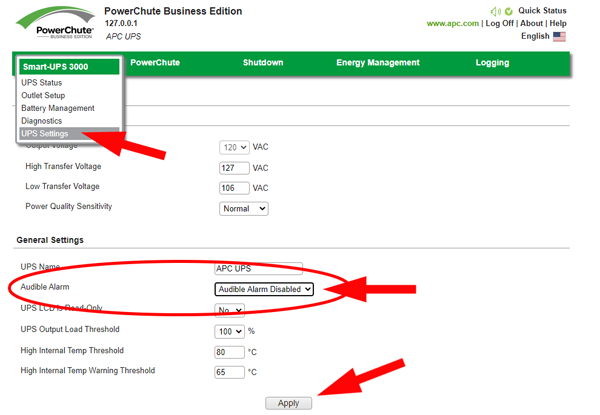Open the Logging menu tab
The width and height of the screenshot is (600, 415).
[x=492, y=63]
